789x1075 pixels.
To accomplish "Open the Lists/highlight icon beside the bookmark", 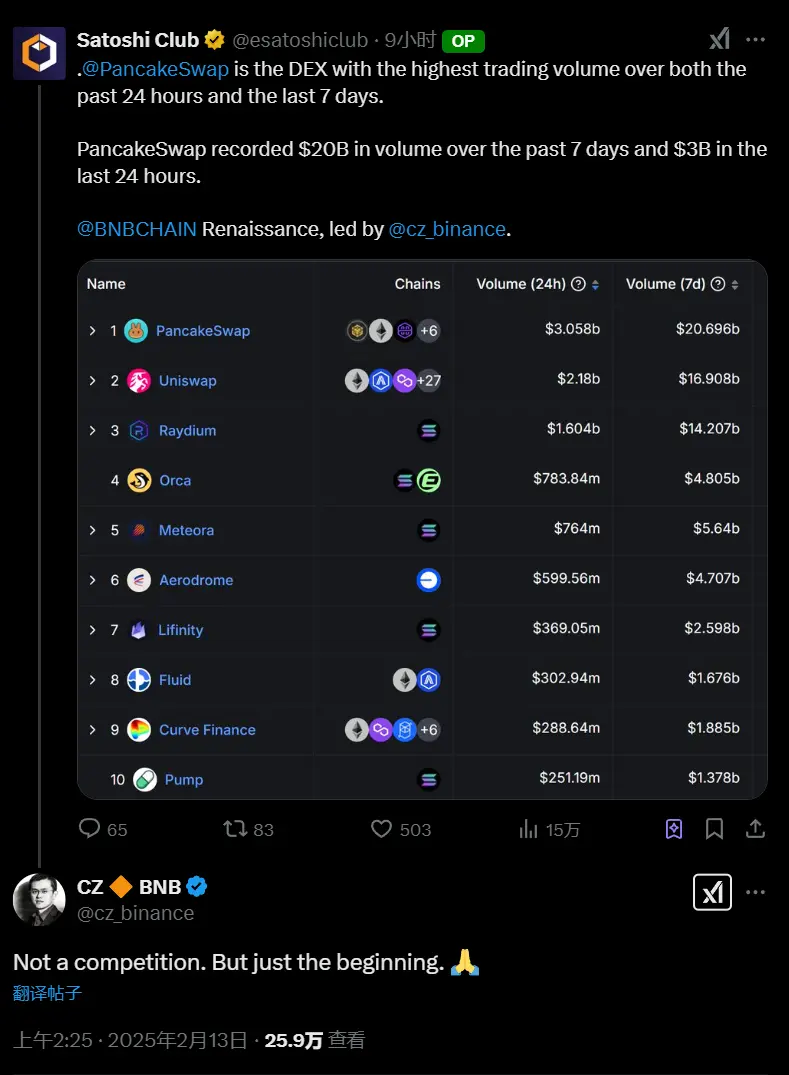I will pyautogui.click(x=673, y=829).
